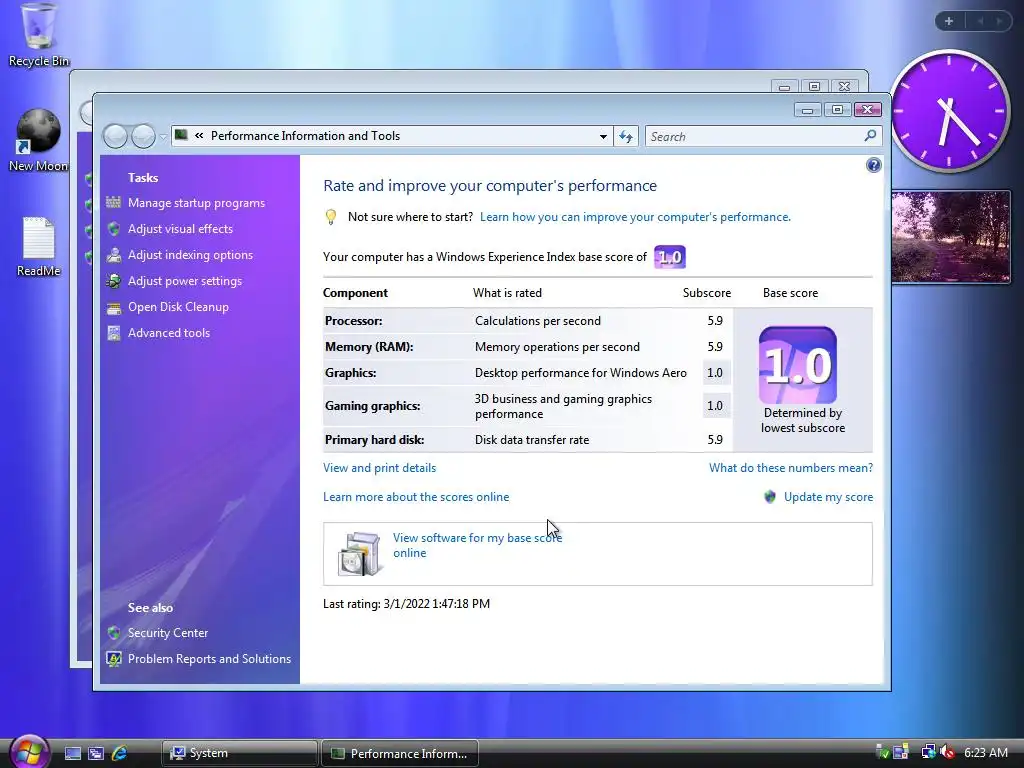Click the large 1.0 base score badge
The image size is (1024, 768).
797,365
